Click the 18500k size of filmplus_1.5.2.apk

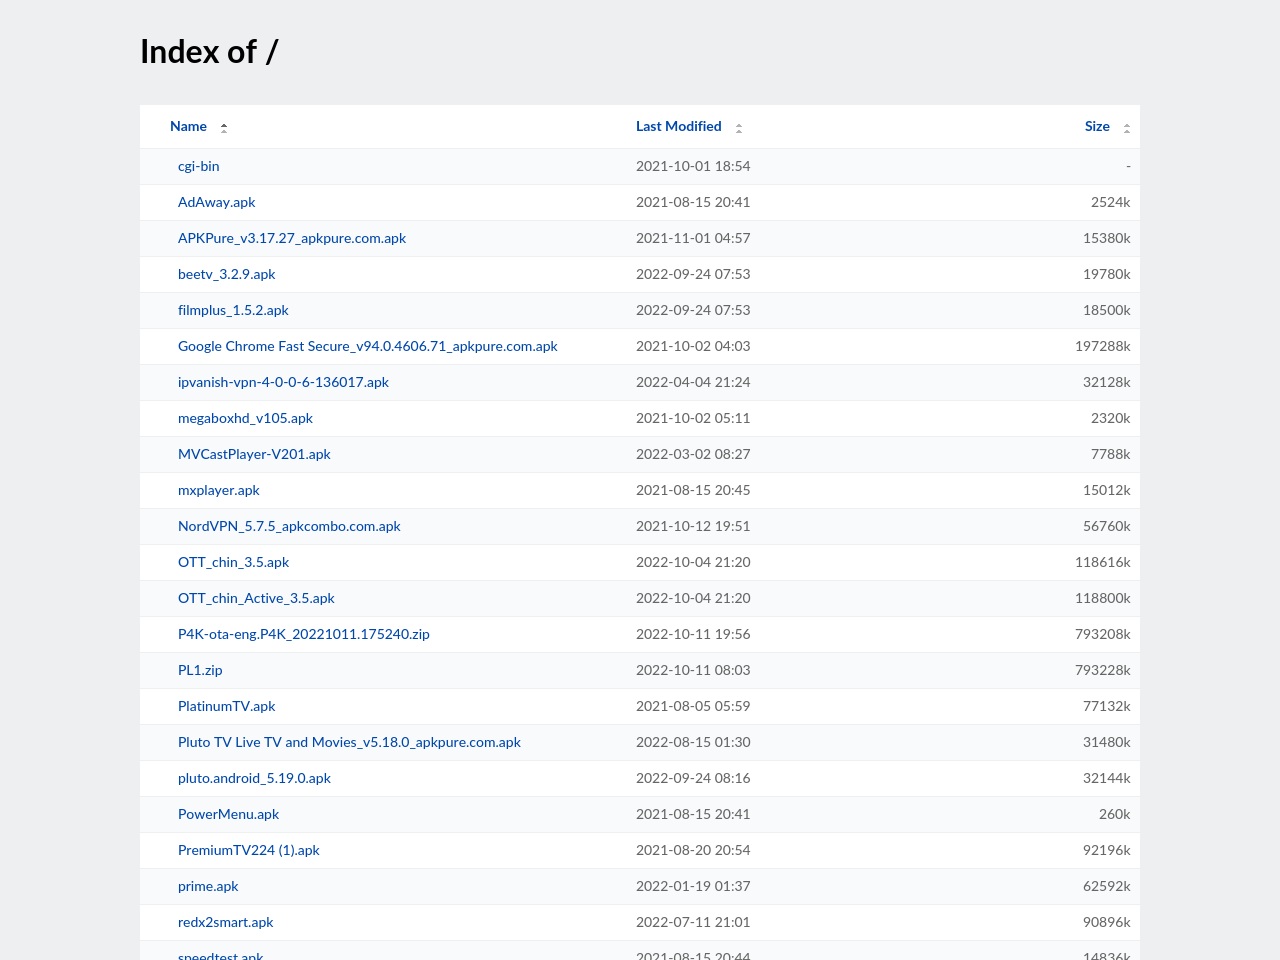[x=1106, y=310]
